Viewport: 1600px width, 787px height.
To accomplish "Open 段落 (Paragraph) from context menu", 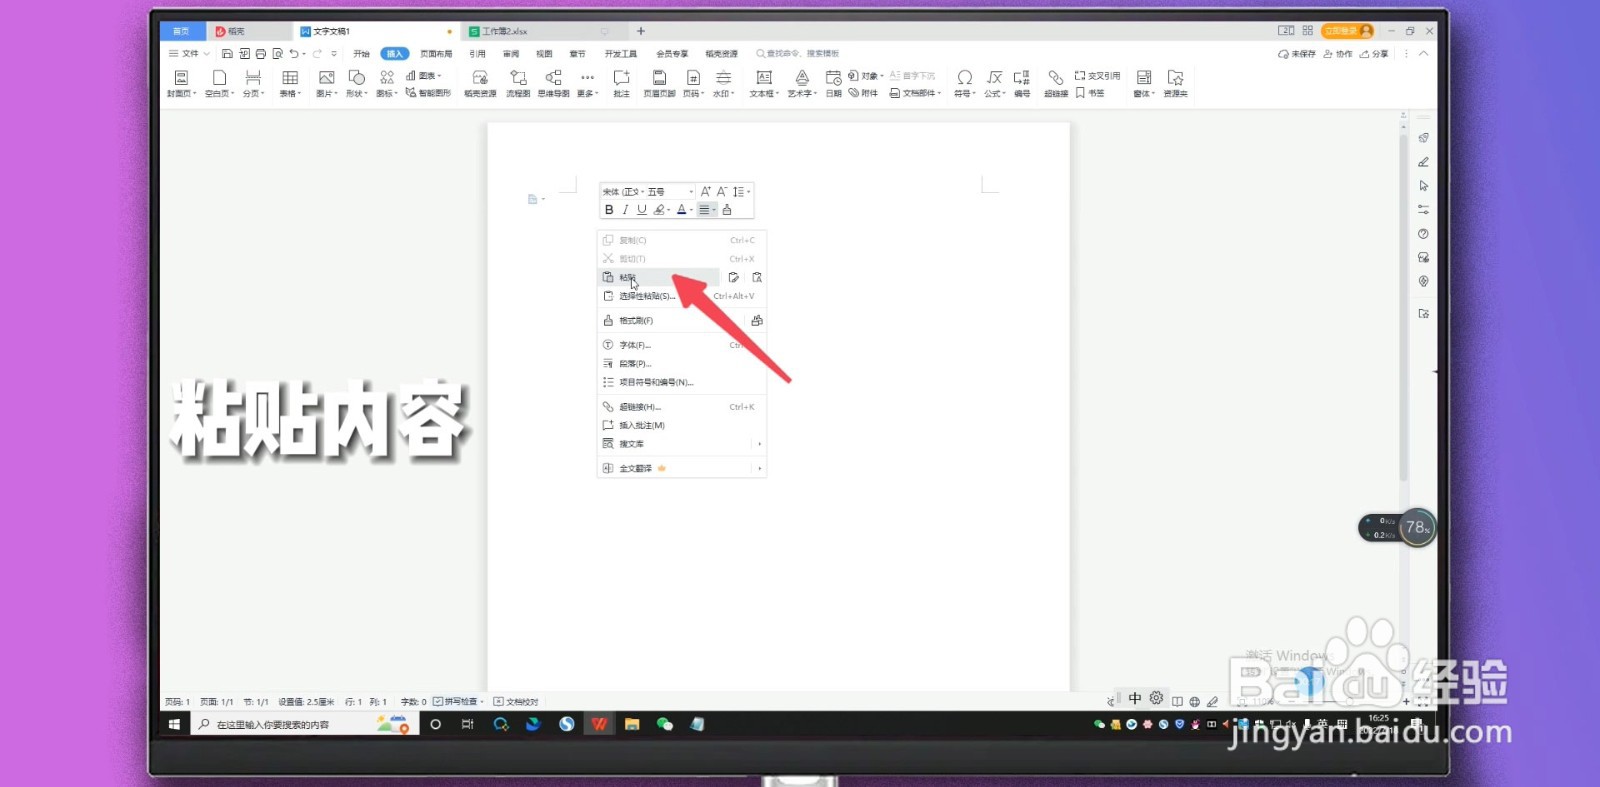I will click(x=682, y=364).
